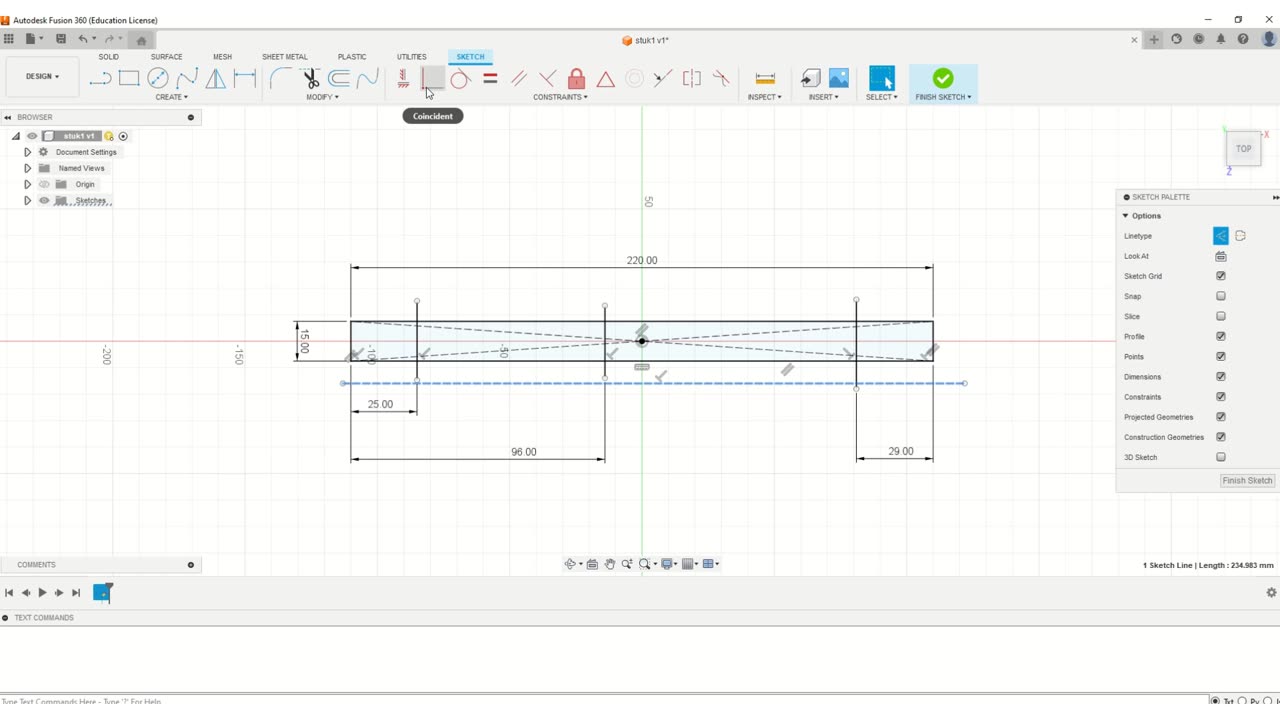Viewport: 1280px width, 720px height.
Task: Select the Mirror tool in Create
Action: click(x=216, y=79)
